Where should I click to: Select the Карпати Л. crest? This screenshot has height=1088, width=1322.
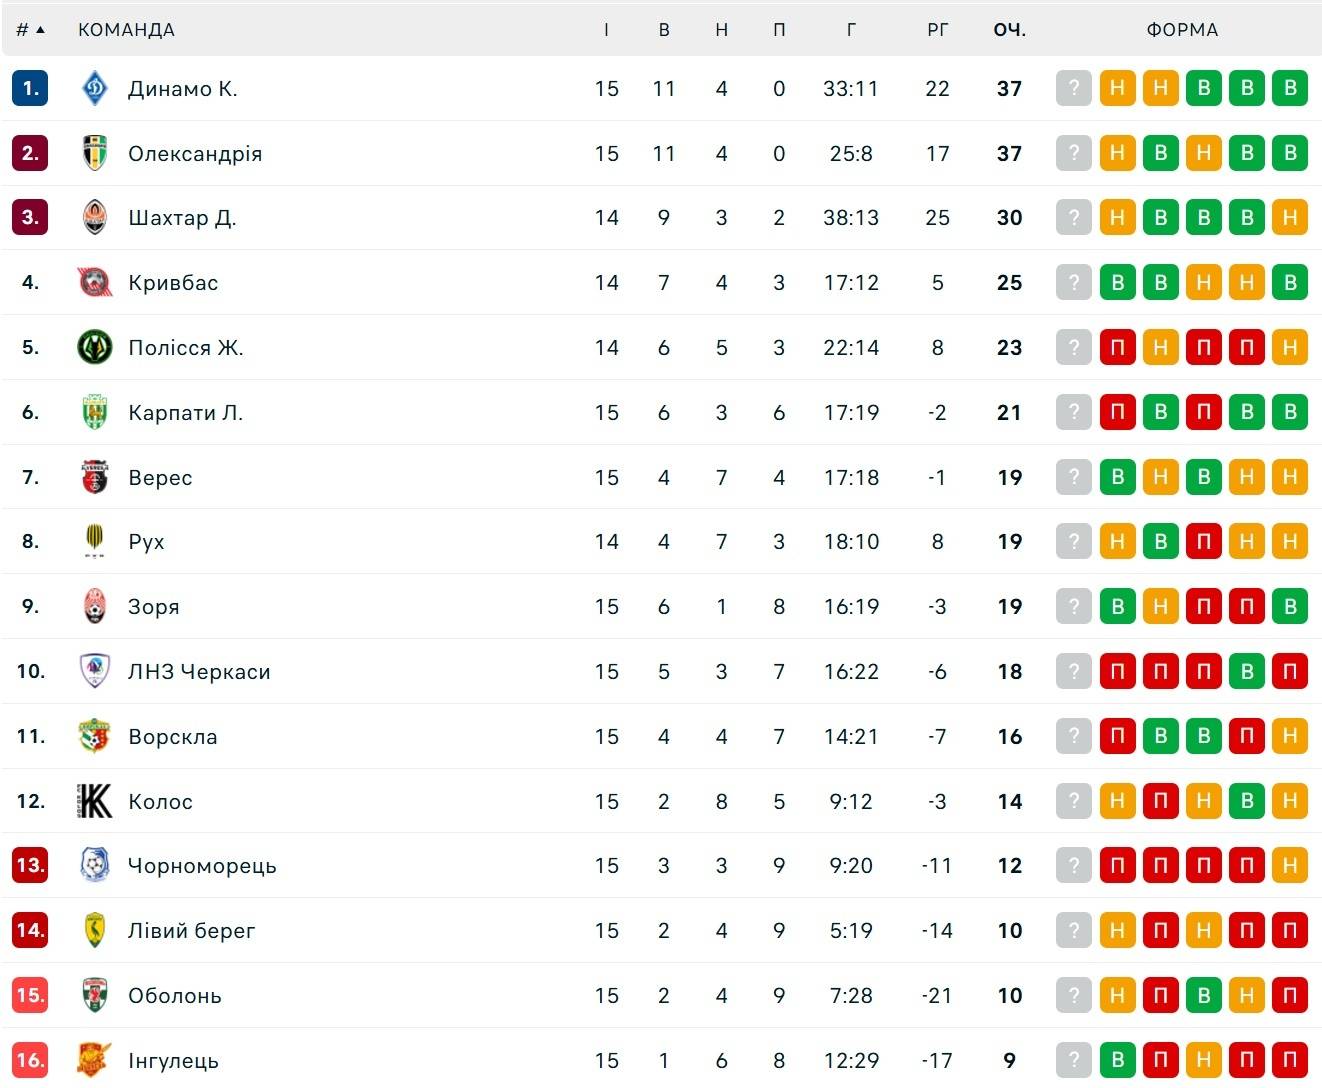[x=94, y=412]
